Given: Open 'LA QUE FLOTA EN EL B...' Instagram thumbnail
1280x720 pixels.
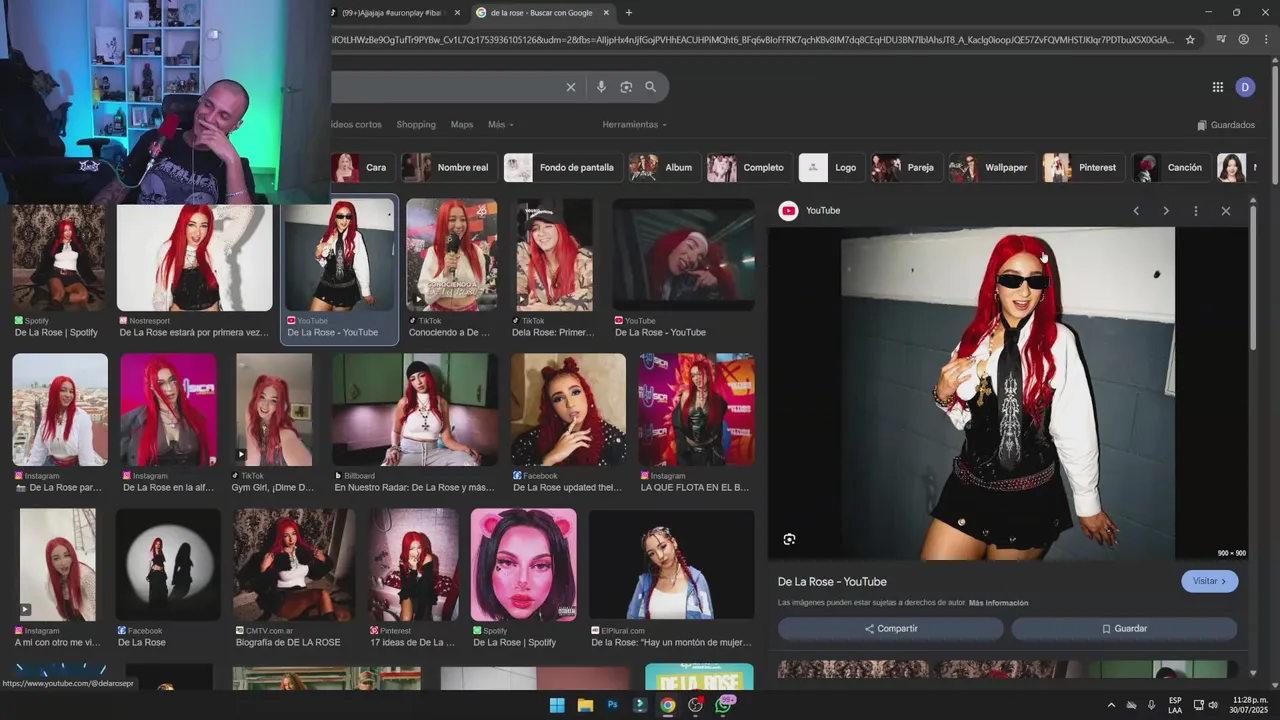Looking at the screenshot, I should click(x=697, y=409).
